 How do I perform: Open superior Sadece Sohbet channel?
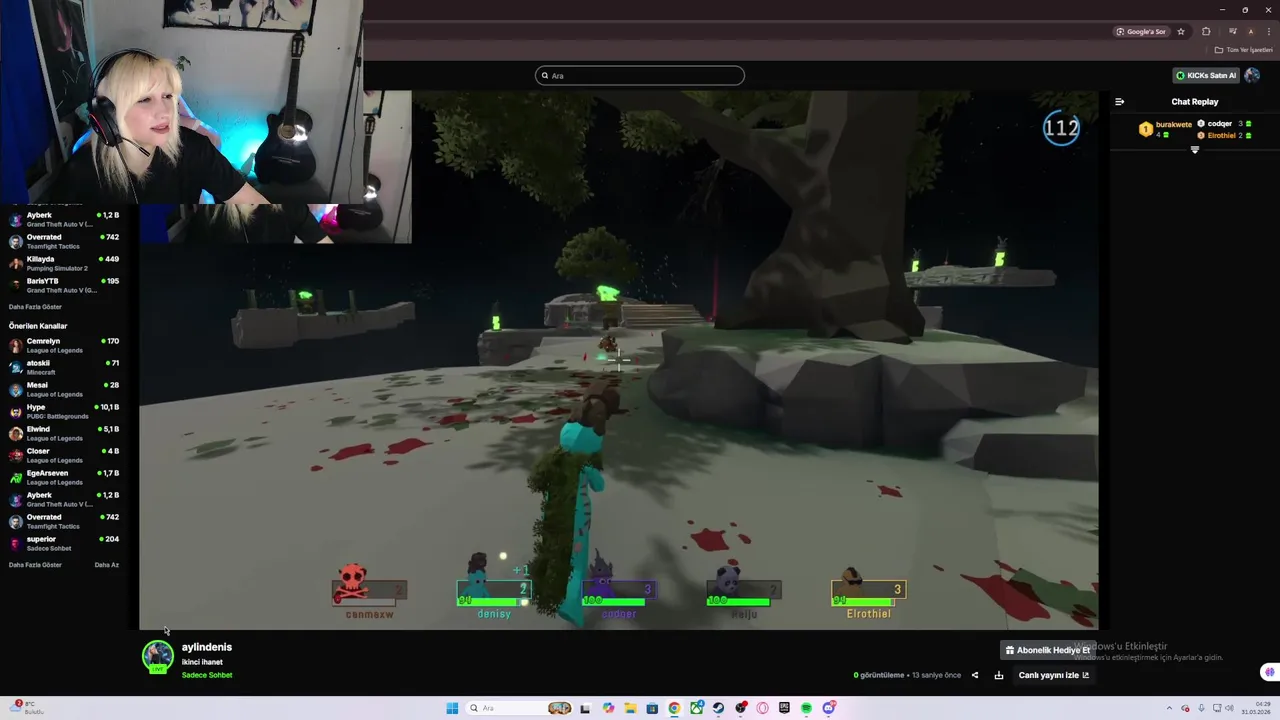[64, 543]
